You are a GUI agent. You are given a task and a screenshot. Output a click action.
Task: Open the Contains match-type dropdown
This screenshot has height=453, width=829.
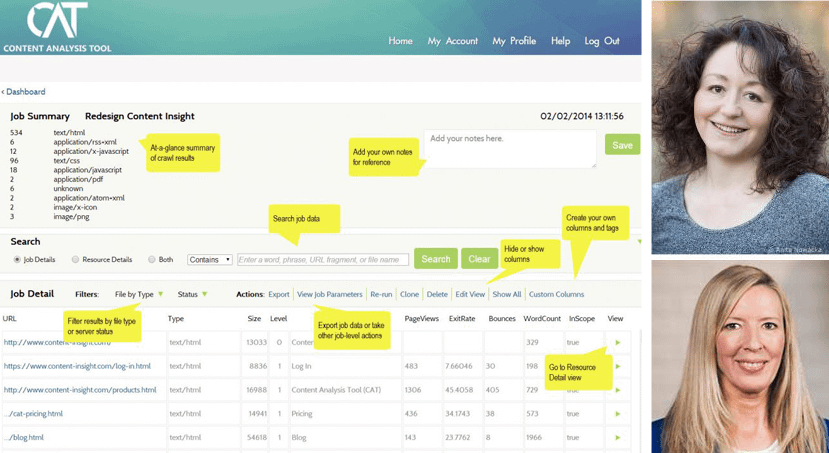pos(209,260)
